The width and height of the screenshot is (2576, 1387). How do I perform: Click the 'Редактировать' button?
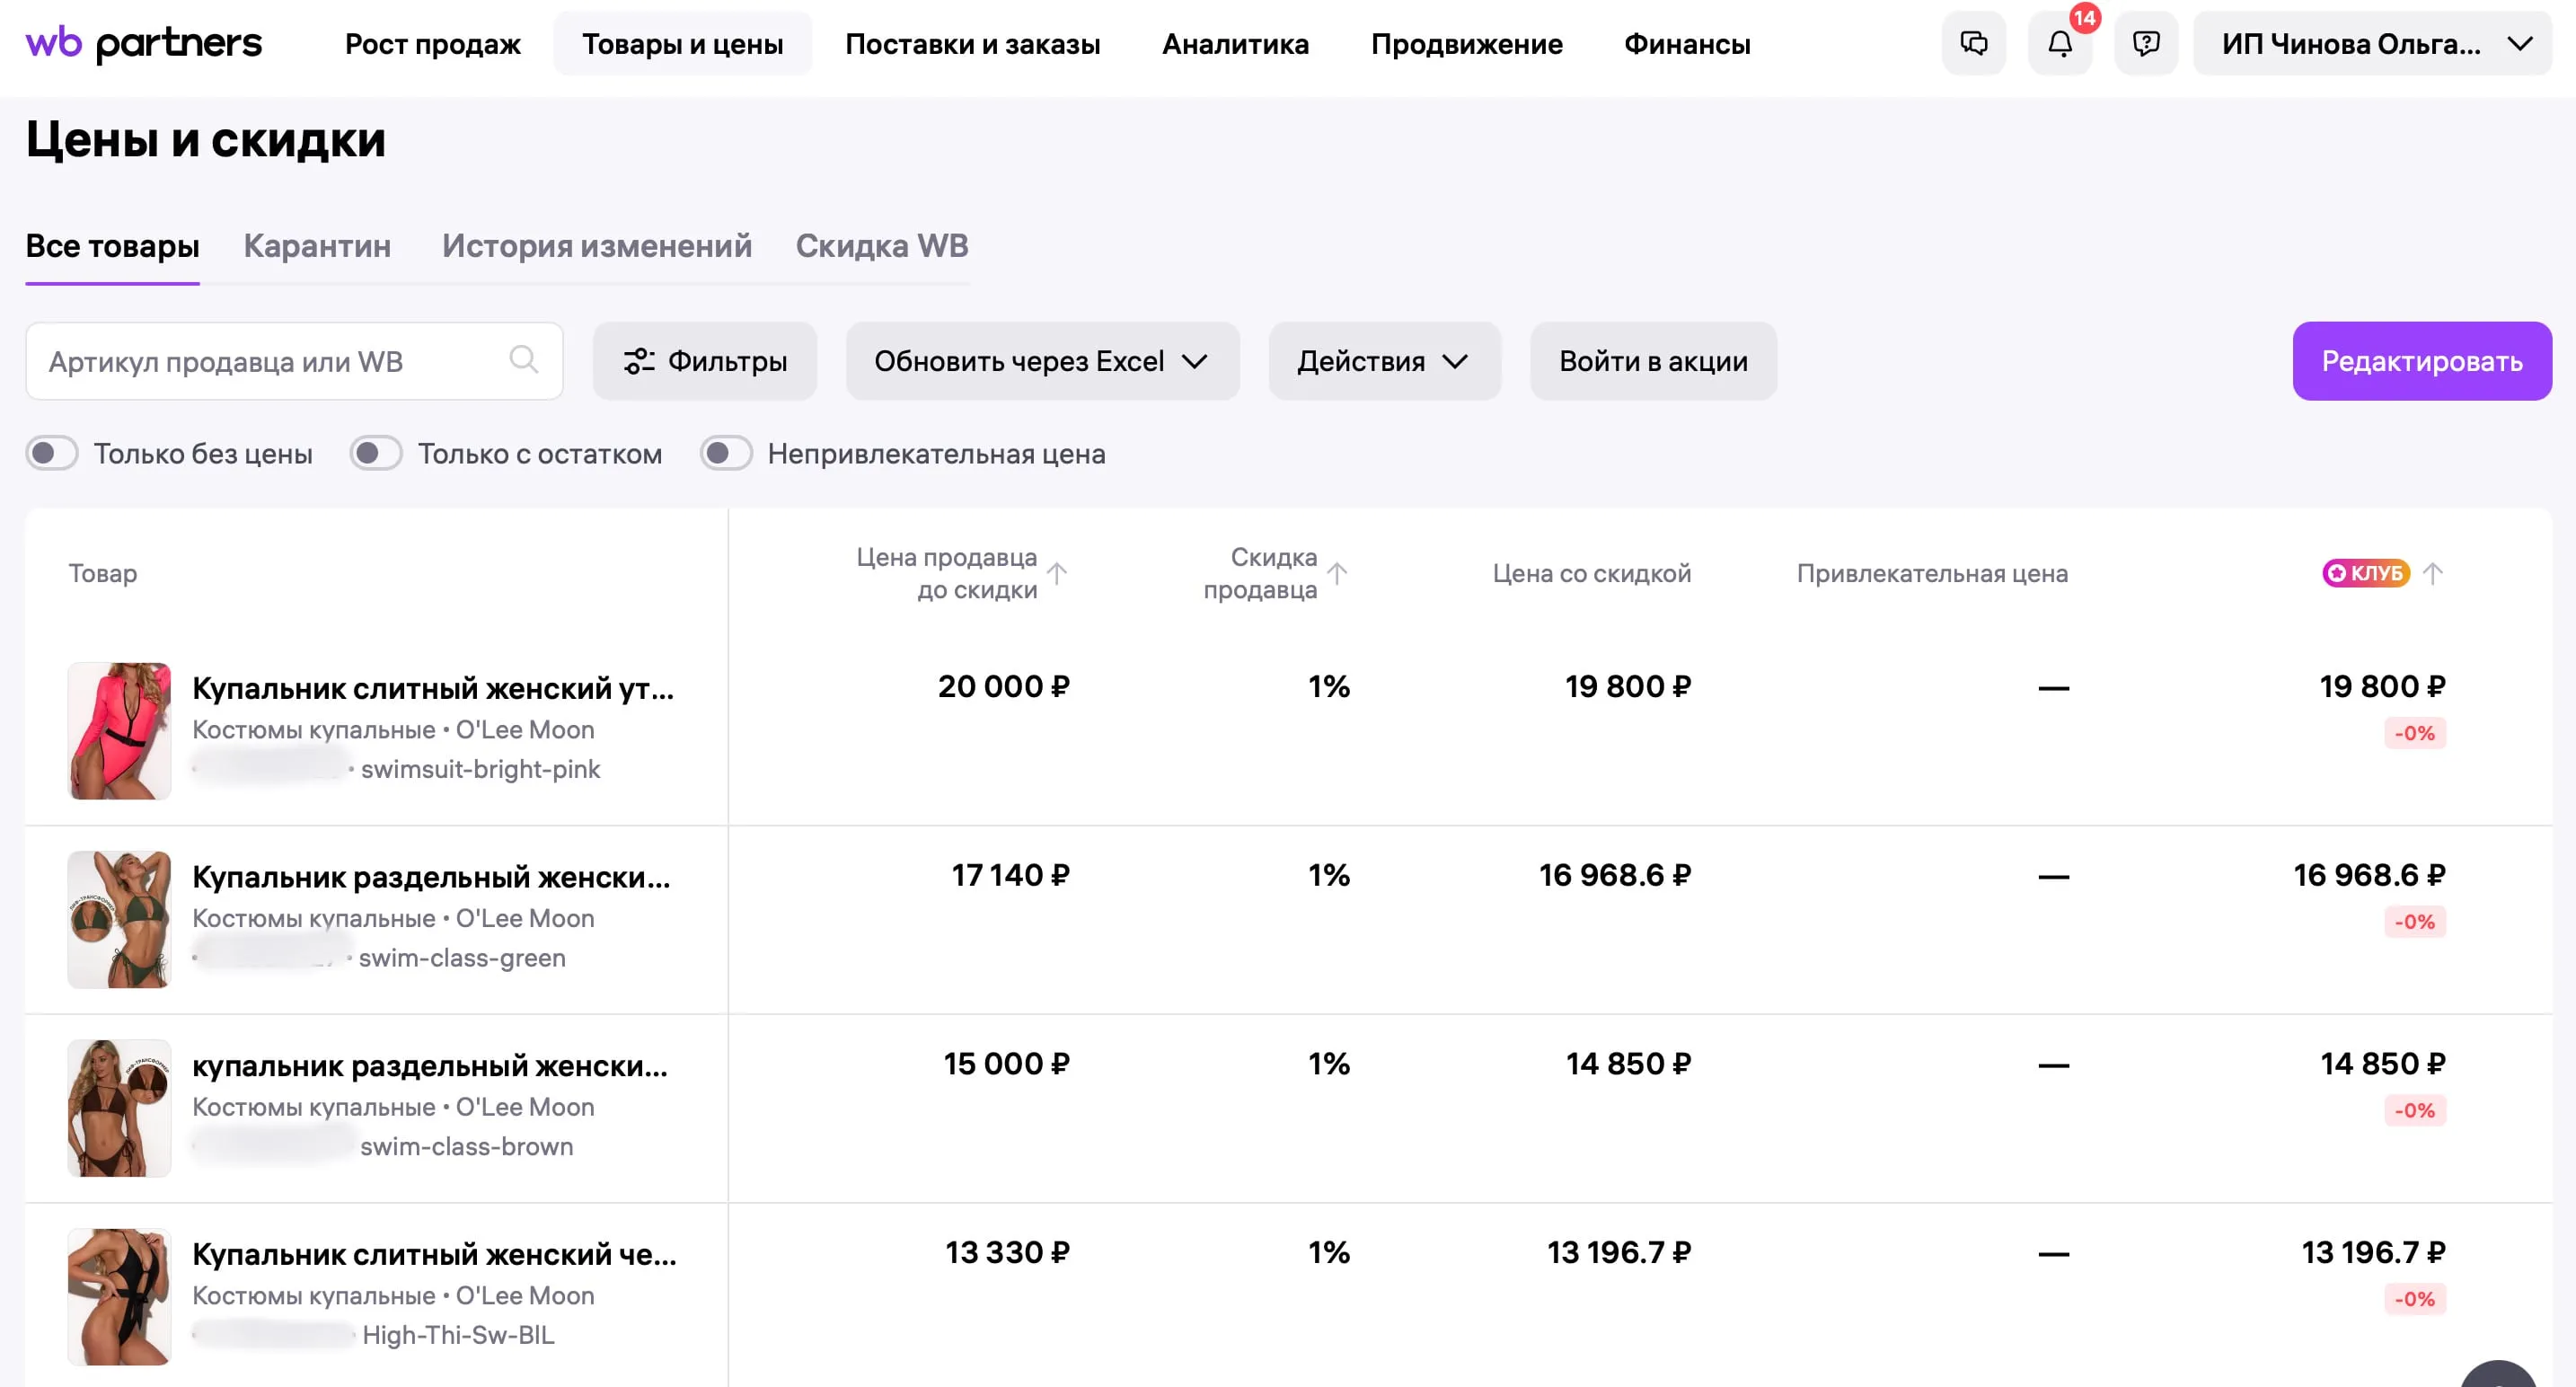pyautogui.click(x=2421, y=361)
